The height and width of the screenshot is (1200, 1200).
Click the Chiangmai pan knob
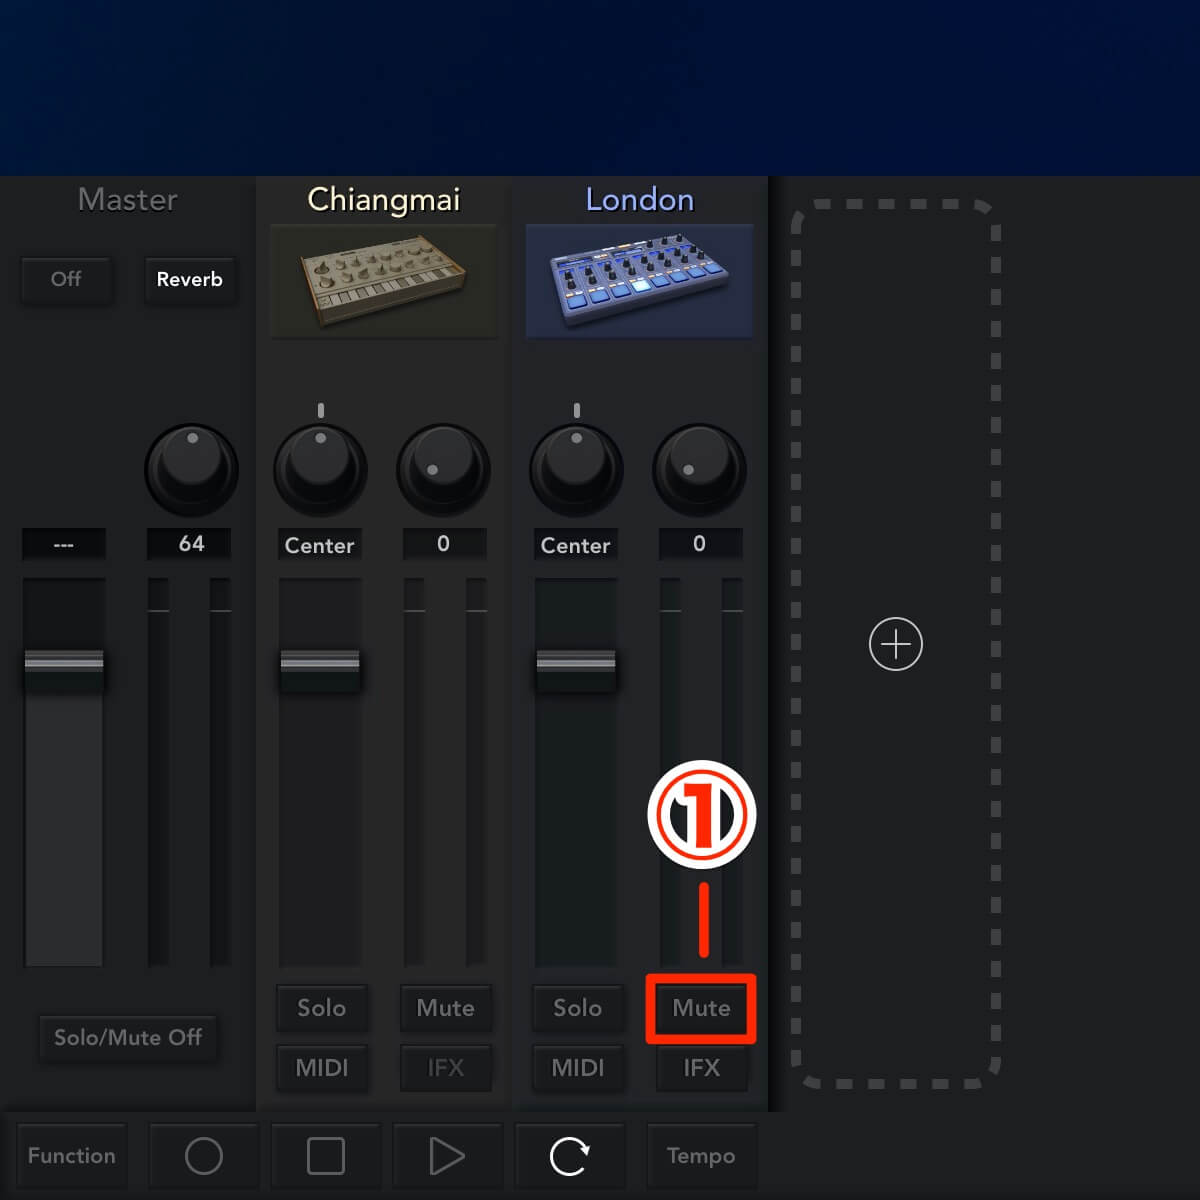[320, 470]
